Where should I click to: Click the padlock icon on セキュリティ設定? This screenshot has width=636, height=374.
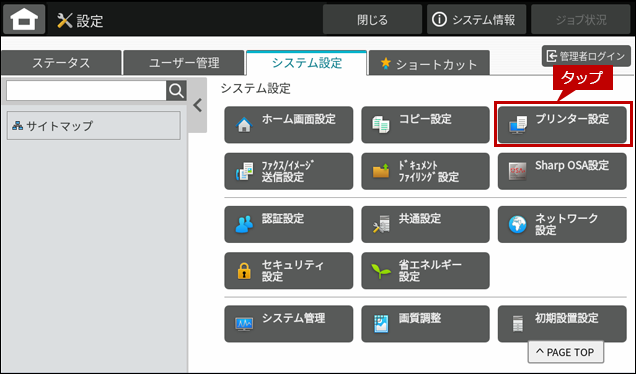tap(244, 271)
